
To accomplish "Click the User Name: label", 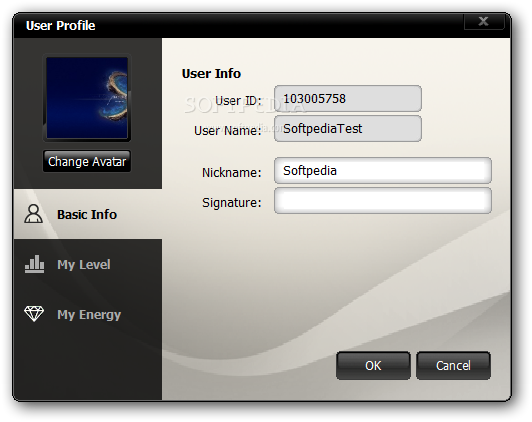I will [228, 130].
